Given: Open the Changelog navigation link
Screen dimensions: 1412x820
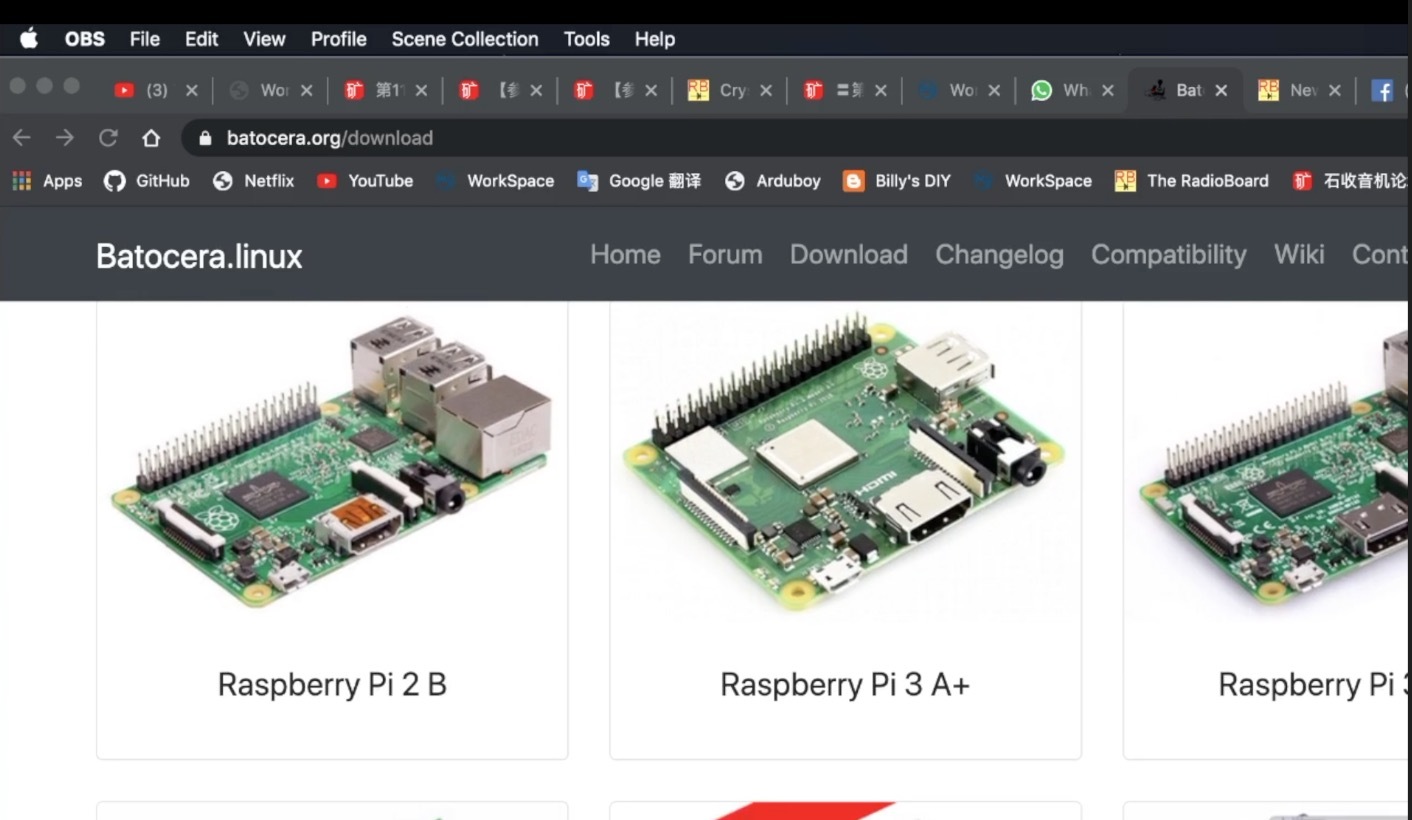Looking at the screenshot, I should [x=999, y=255].
